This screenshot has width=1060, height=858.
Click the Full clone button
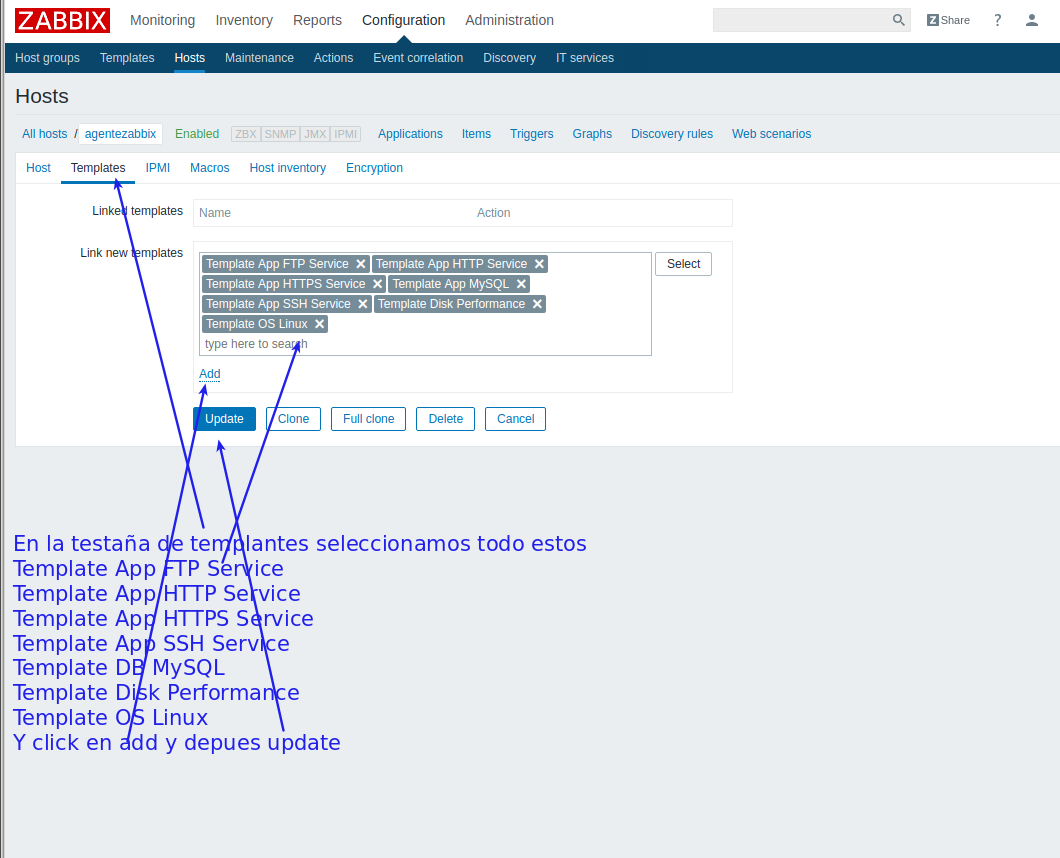(368, 419)
